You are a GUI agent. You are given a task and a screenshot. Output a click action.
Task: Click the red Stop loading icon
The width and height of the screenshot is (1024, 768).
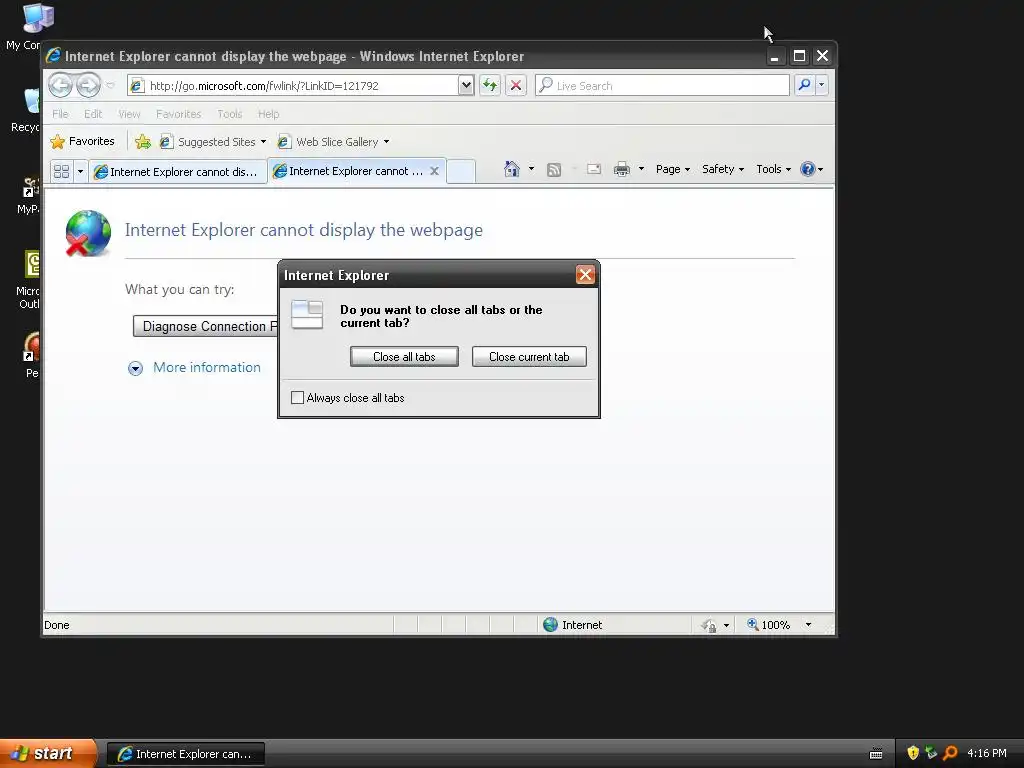515,85
